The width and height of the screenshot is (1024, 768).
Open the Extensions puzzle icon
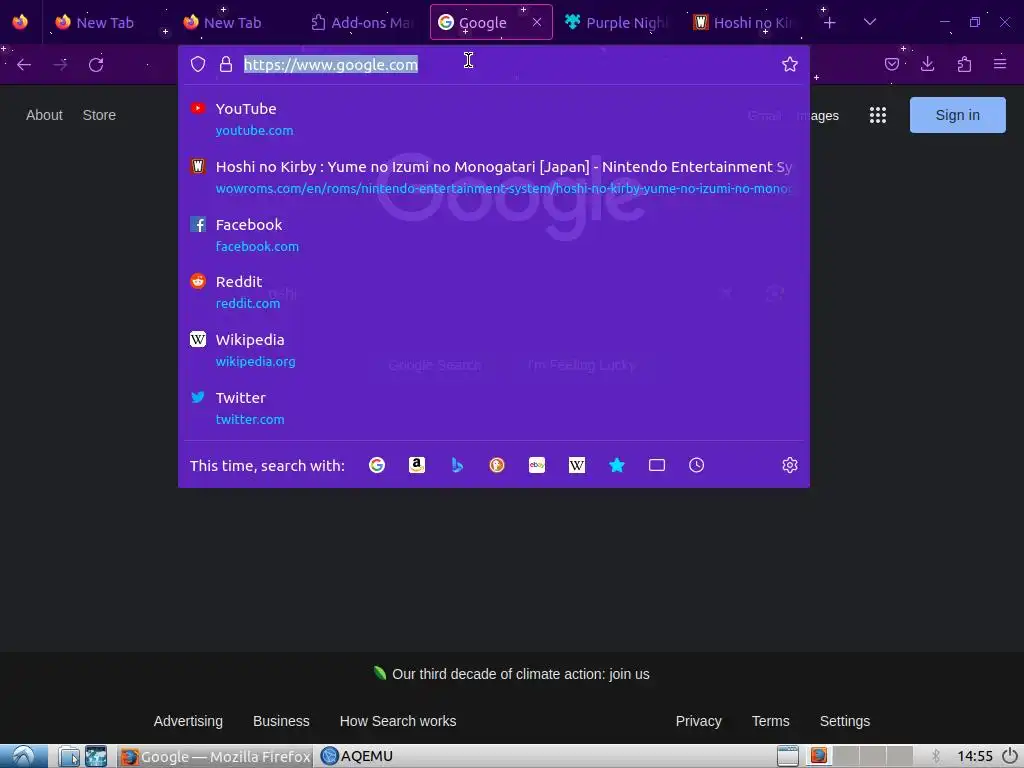pos(964,64)
